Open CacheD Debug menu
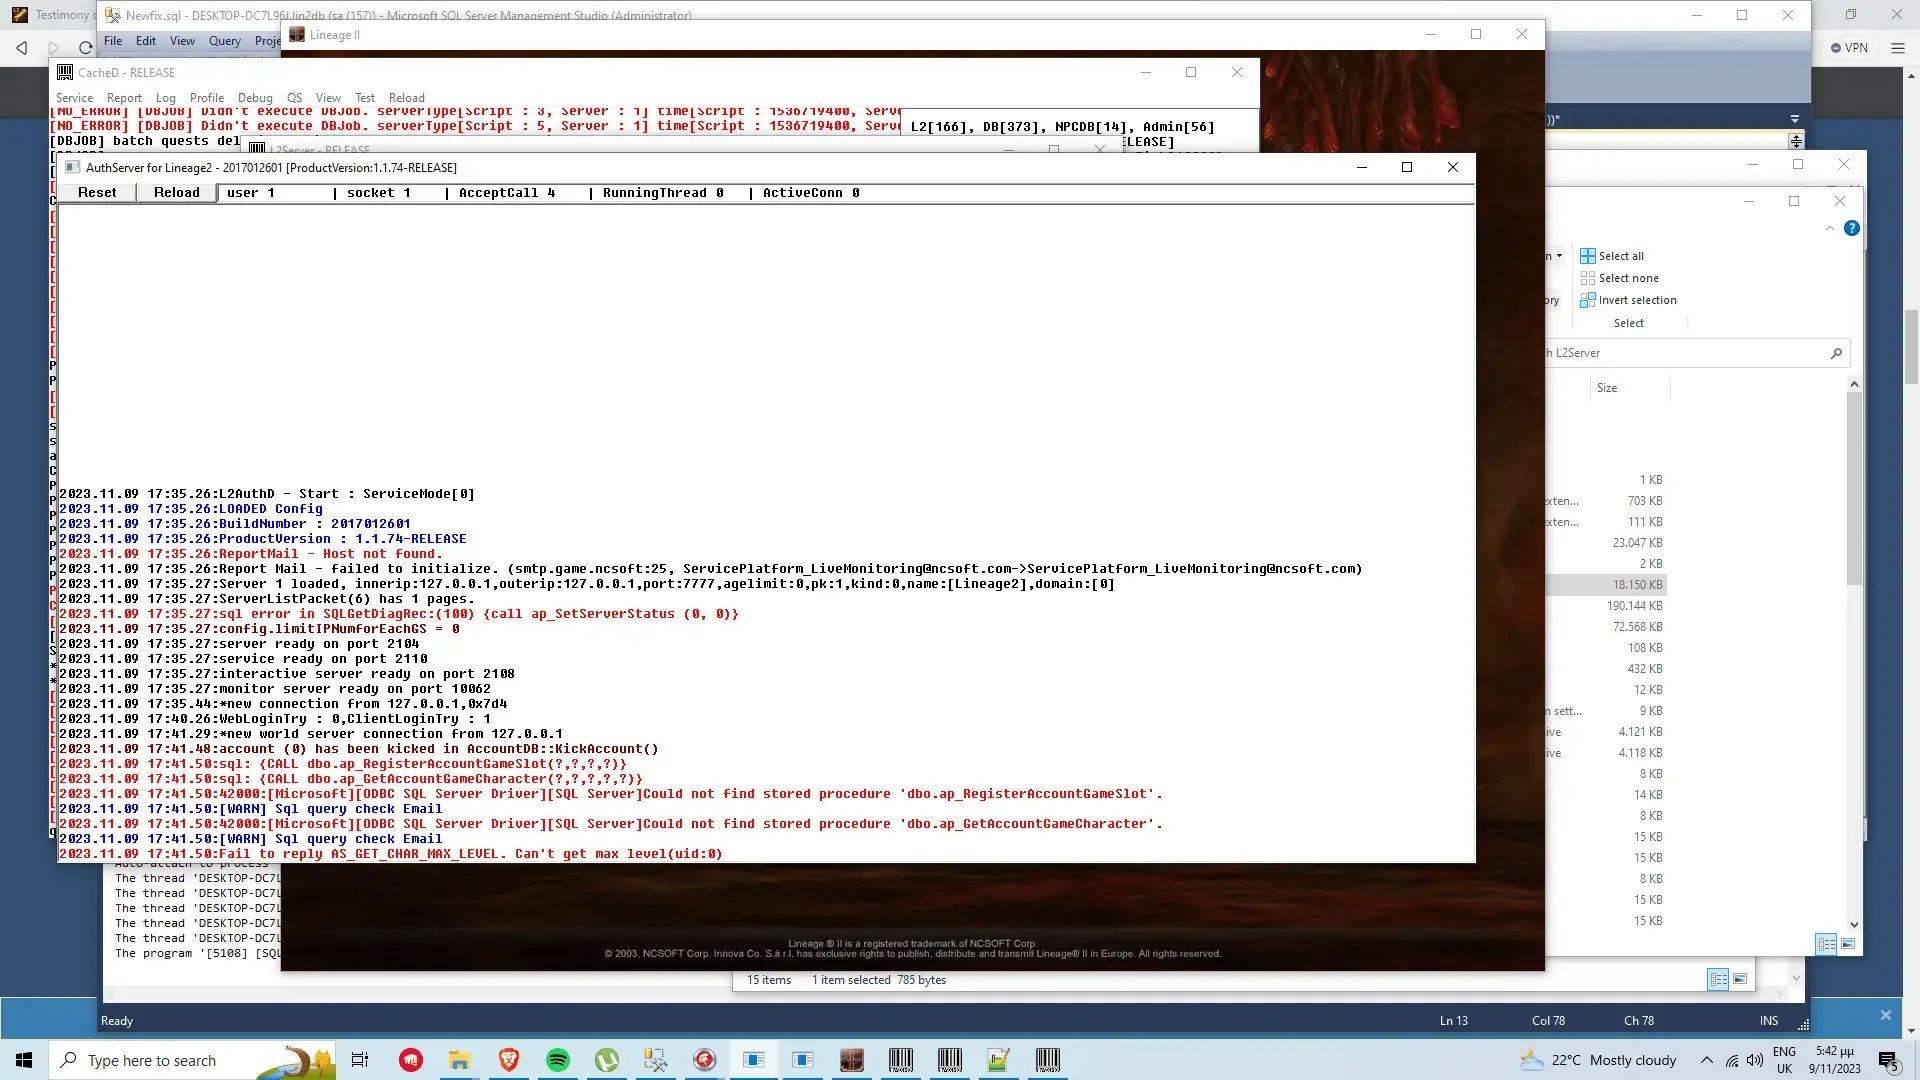 [255, 98]
